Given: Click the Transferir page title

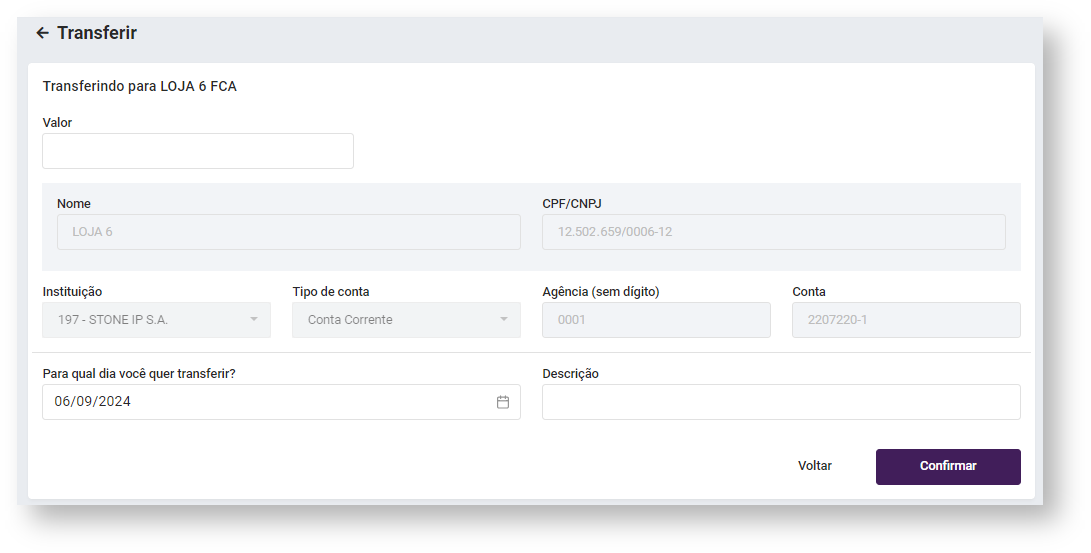Looking at the screenshot, I should pyautogui.click(x=97, y=33).
